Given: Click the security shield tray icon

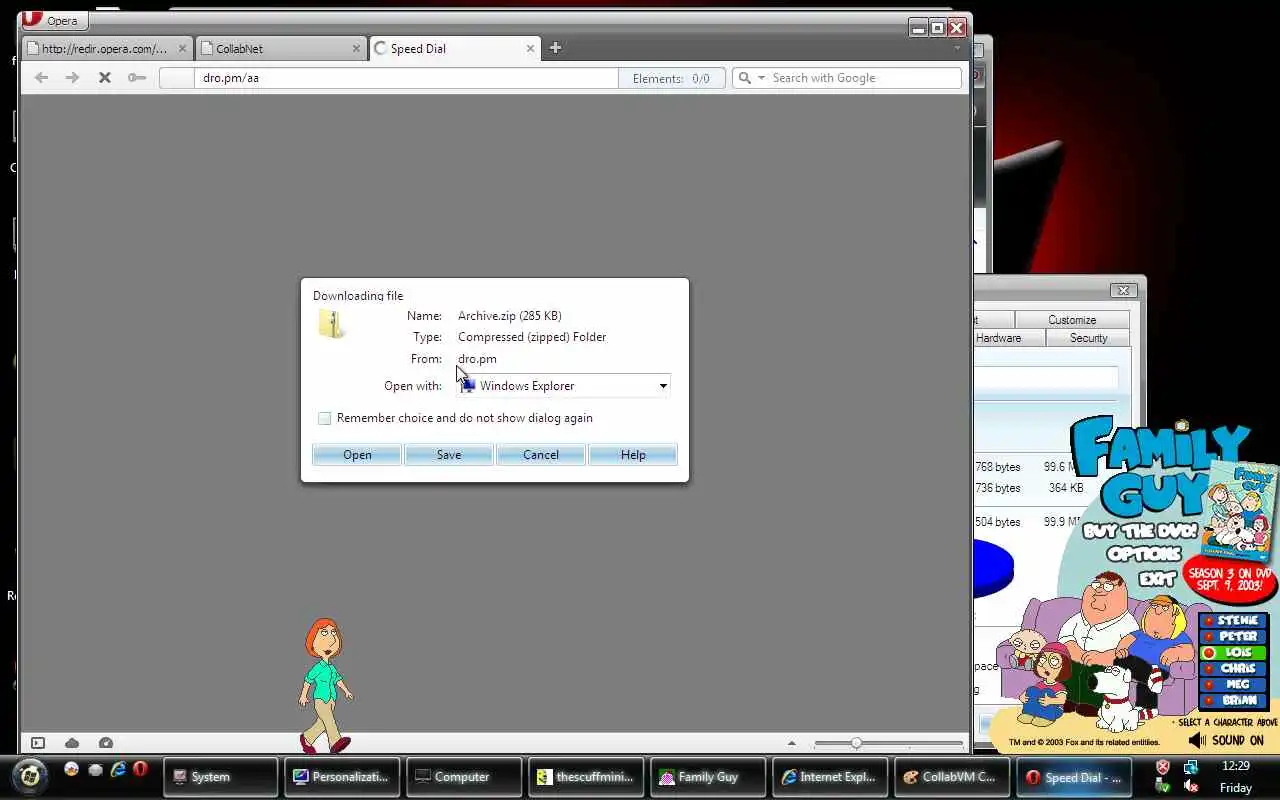Looking at the screenshot, I should pyautogui.click(x=1163, y=767).
